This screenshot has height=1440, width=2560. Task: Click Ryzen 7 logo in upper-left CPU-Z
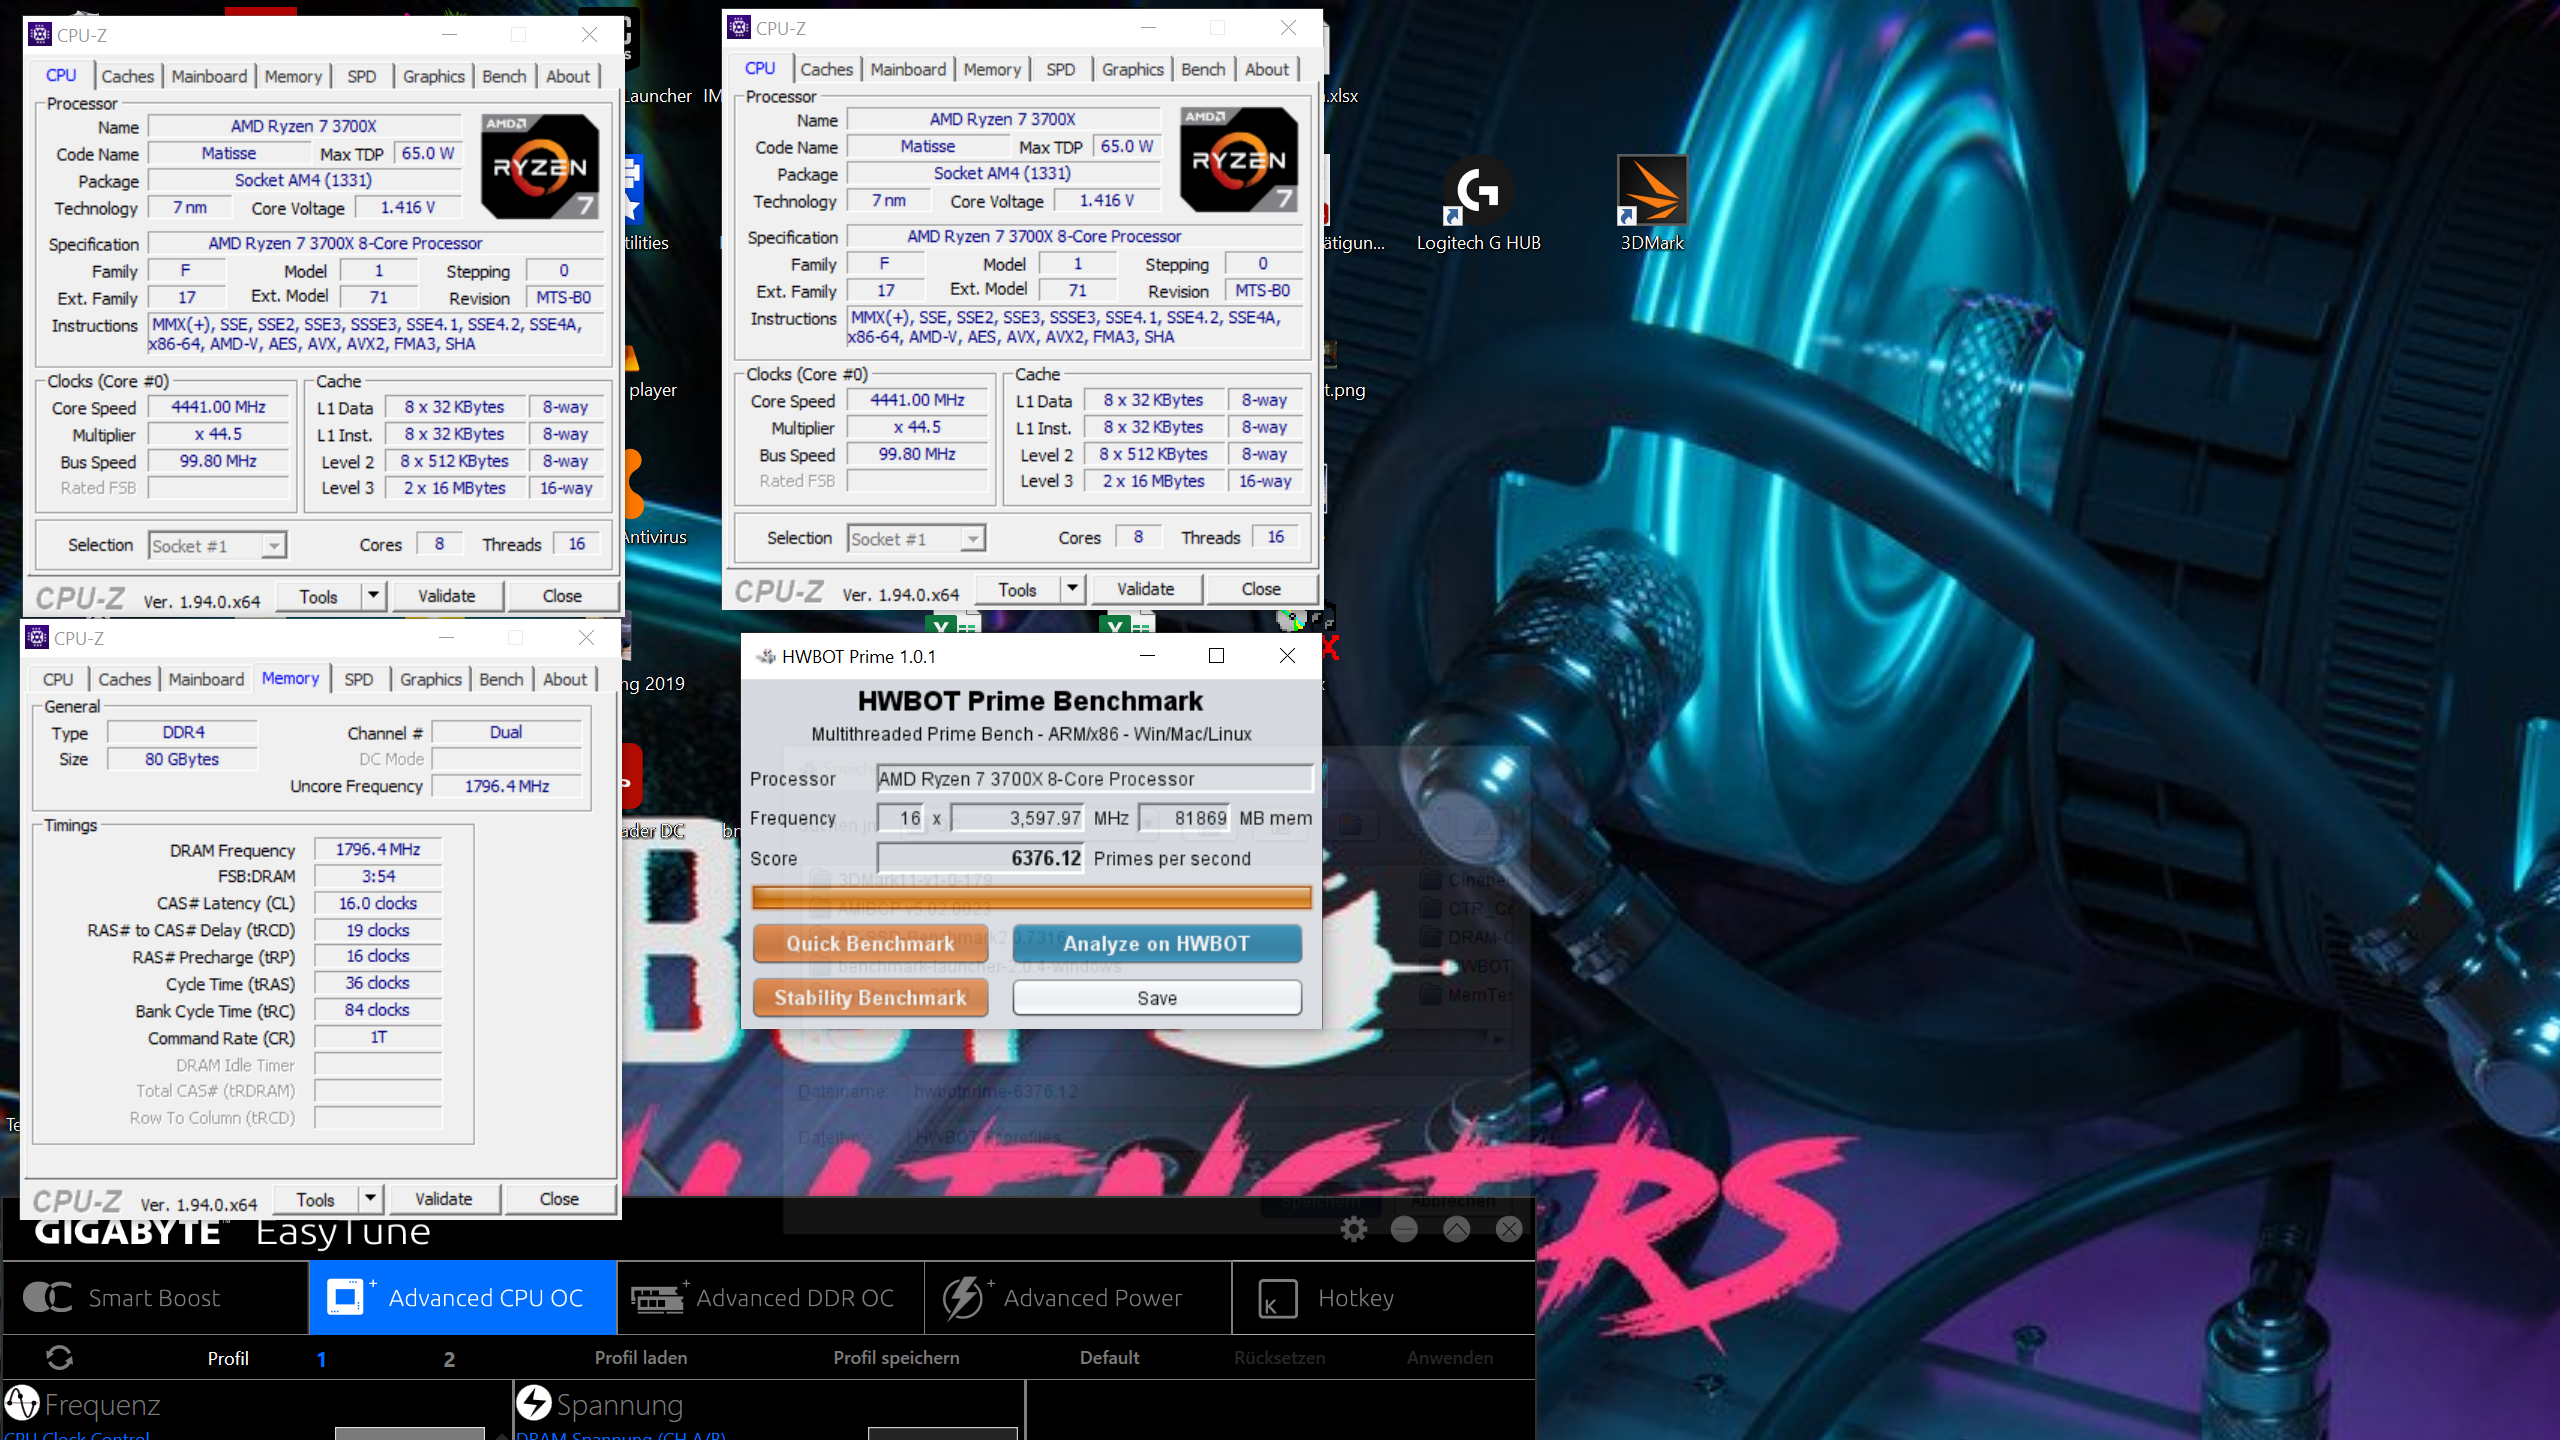540,166
